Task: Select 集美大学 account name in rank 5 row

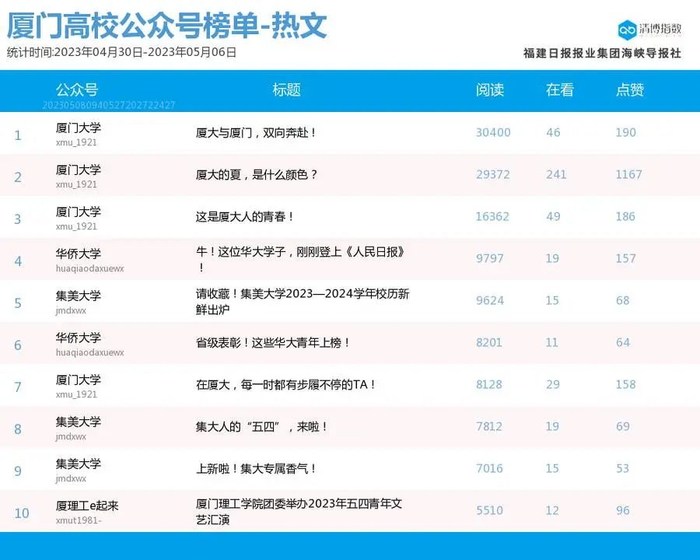Action: pyautogui.click(x=78, y=296)
